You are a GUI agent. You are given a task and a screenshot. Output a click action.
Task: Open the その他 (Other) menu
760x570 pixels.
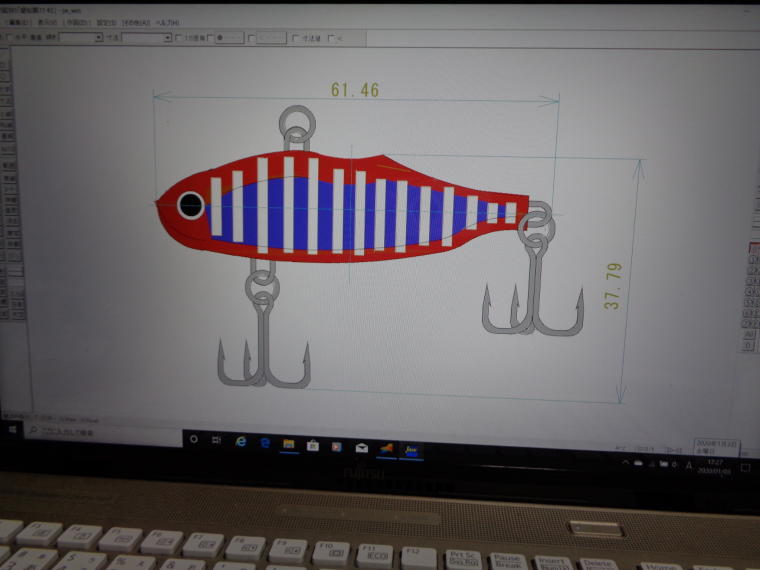(137, 22)
